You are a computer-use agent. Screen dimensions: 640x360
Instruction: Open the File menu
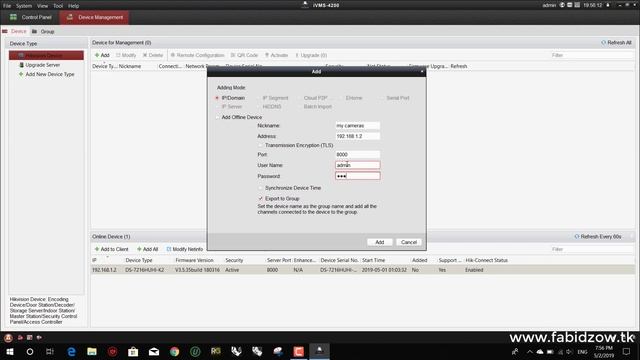coord(7,6)
